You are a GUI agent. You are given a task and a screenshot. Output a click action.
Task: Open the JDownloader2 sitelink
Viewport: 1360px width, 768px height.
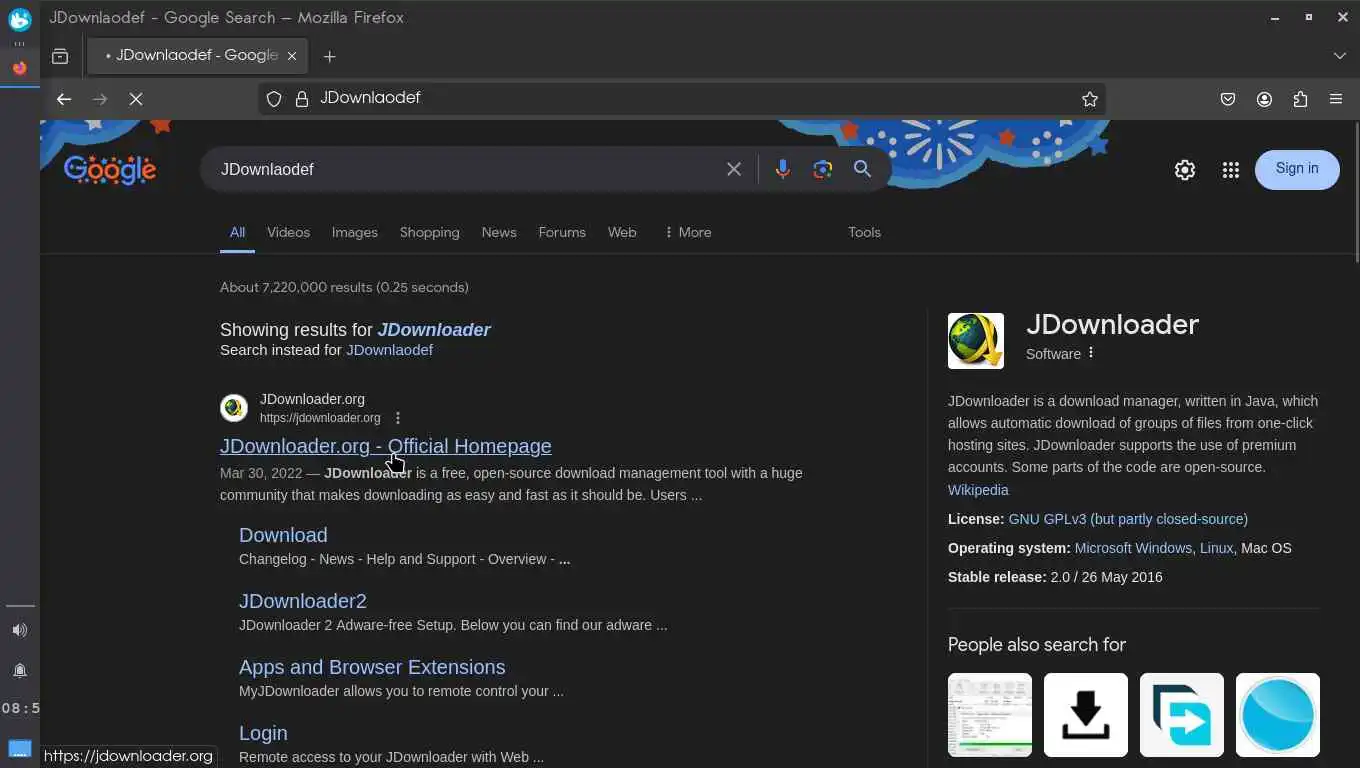coord(303,601)
